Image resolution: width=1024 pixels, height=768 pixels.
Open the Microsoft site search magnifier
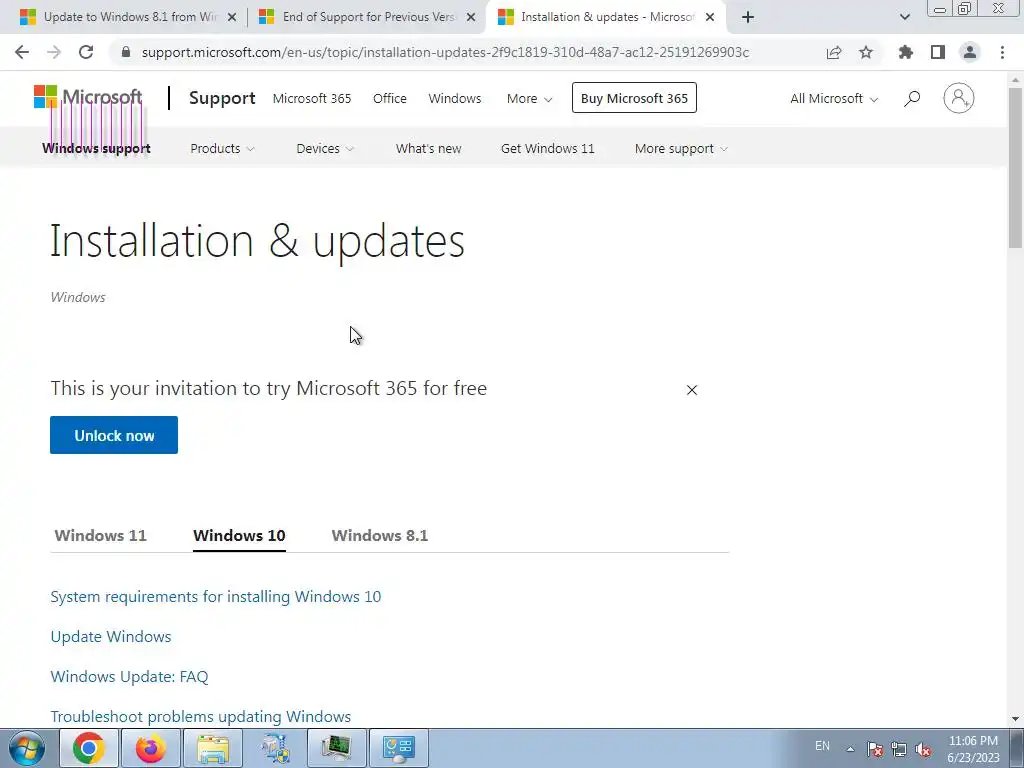(x=912, y=99)
